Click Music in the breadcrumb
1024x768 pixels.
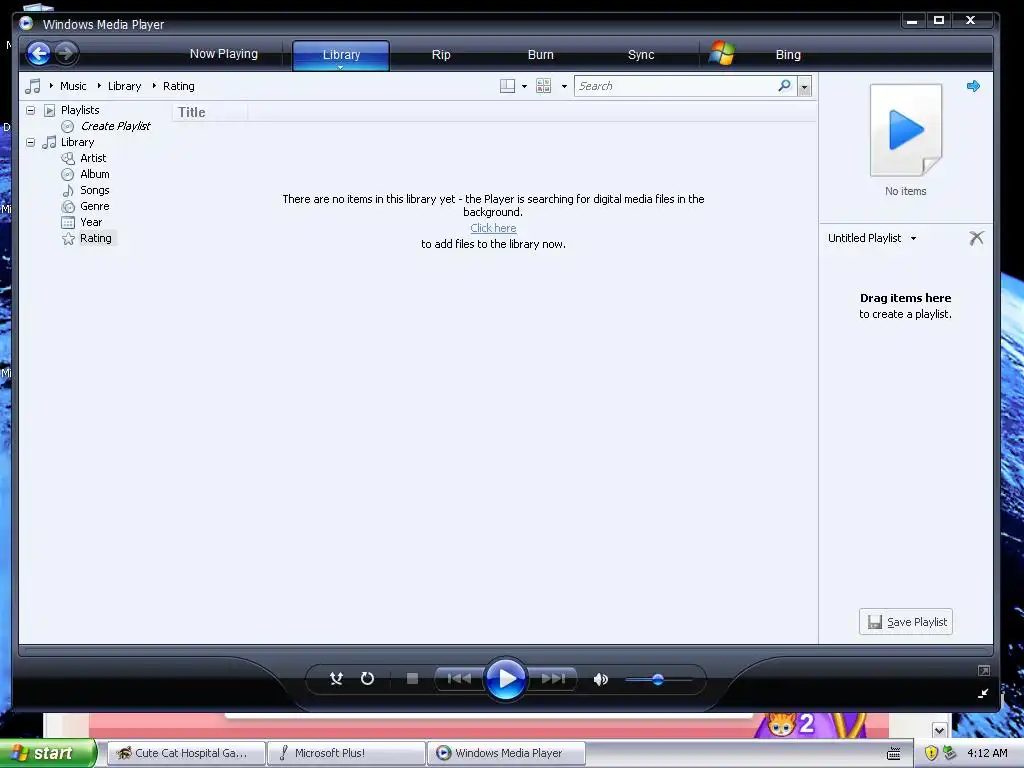pos(72,86)
